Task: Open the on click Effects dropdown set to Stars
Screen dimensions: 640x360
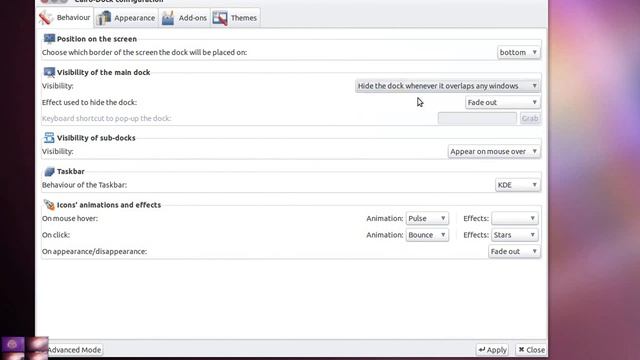Action: click(x=514, y=235)
